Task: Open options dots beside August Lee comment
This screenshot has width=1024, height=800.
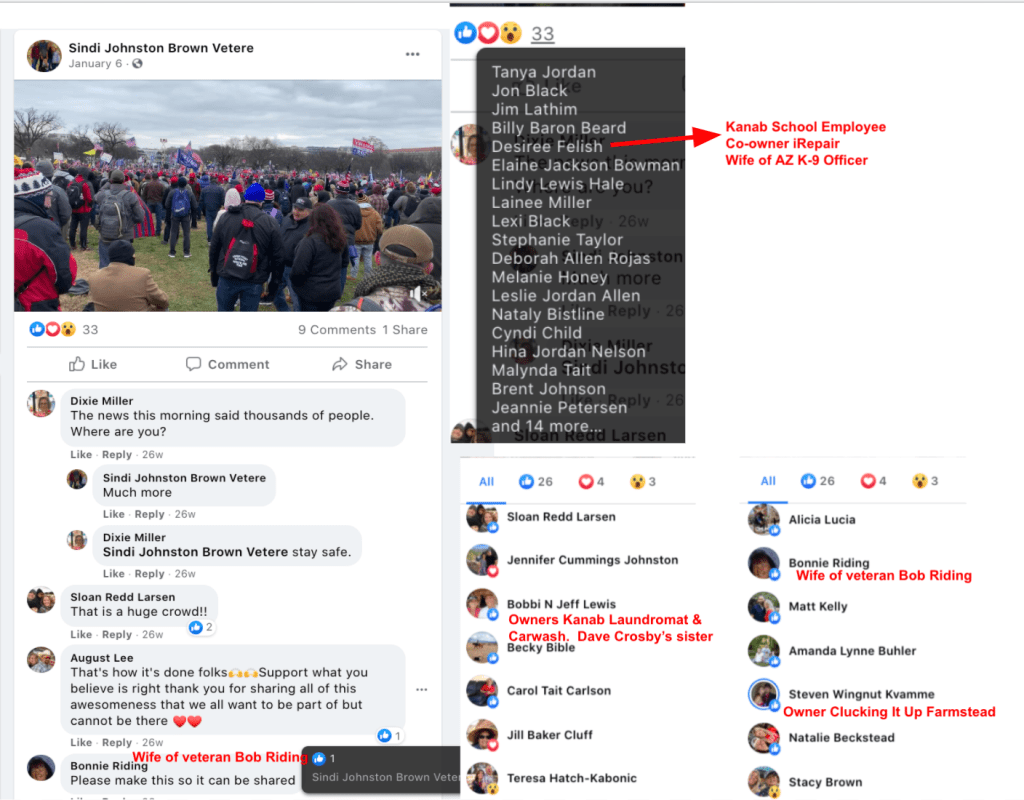Action: (422, 690)
